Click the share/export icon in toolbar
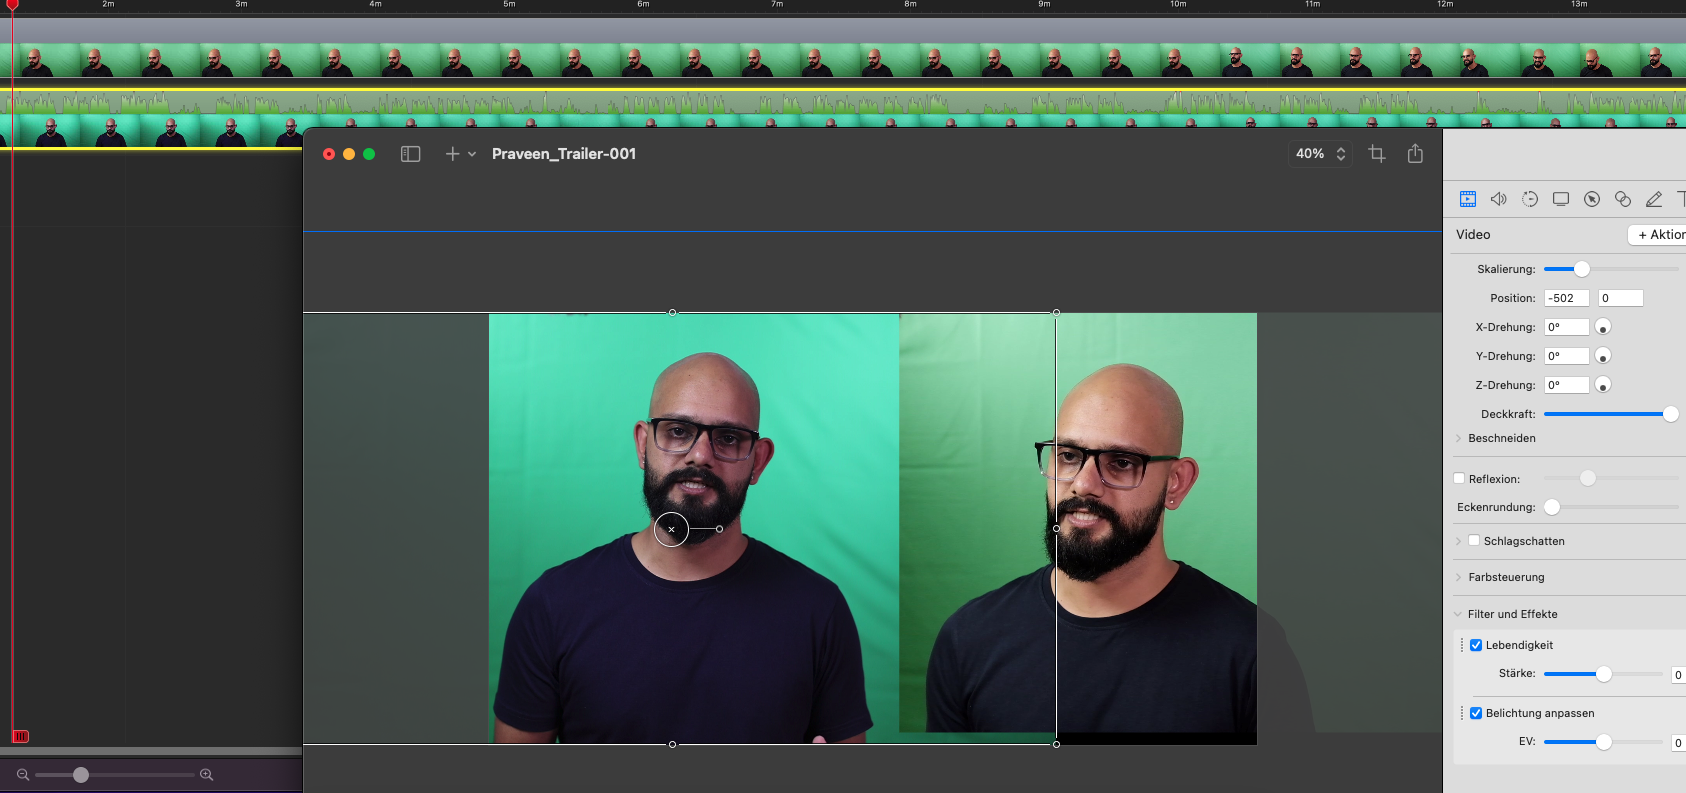The image size is (1686, 793). coord(1415,153)
